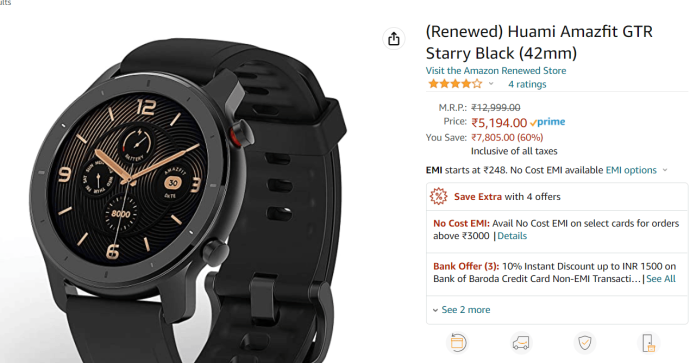Open the EMI options link text
The width and height of the screenshot is (696, 363).
[x=631, y=170]
